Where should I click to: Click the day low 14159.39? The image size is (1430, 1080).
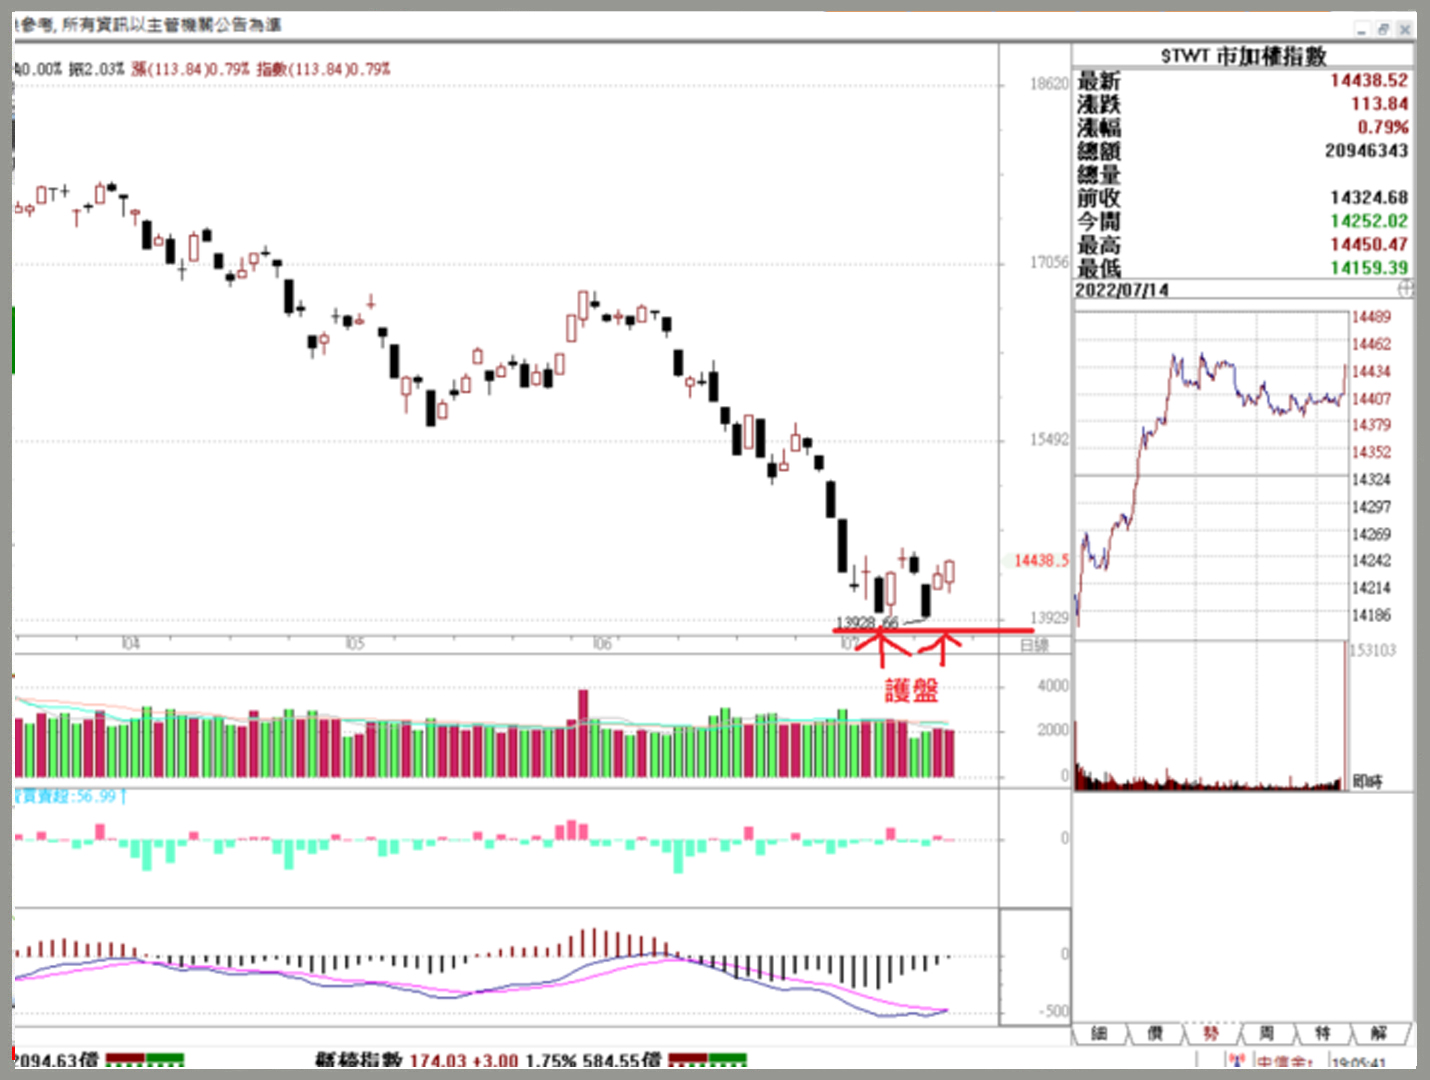click(x=1369, y=268)
